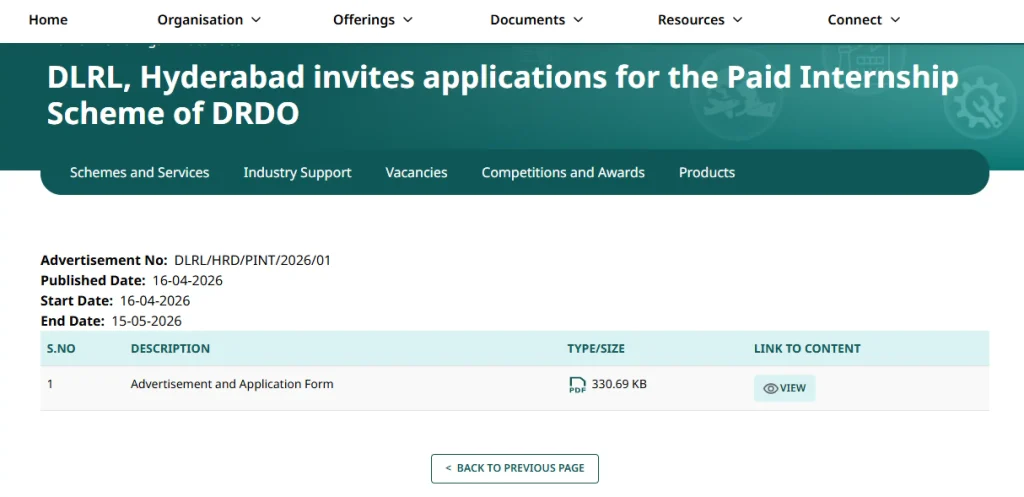Click the eye icon View button
This screenshot has width=1024, height=497.
[x=784, y=388]
